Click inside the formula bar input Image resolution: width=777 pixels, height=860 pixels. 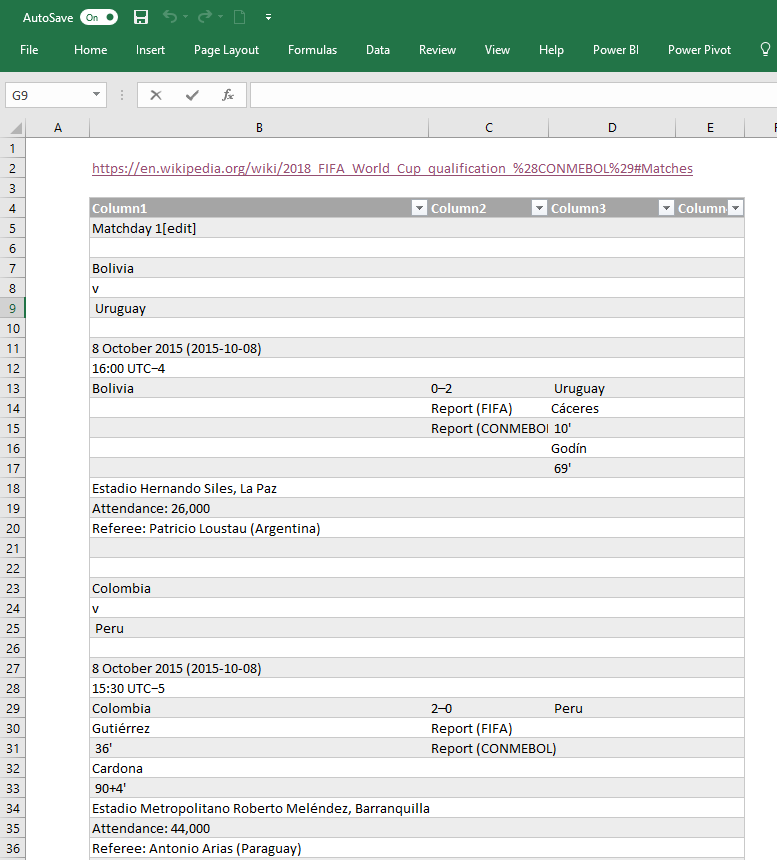point(514,95)
